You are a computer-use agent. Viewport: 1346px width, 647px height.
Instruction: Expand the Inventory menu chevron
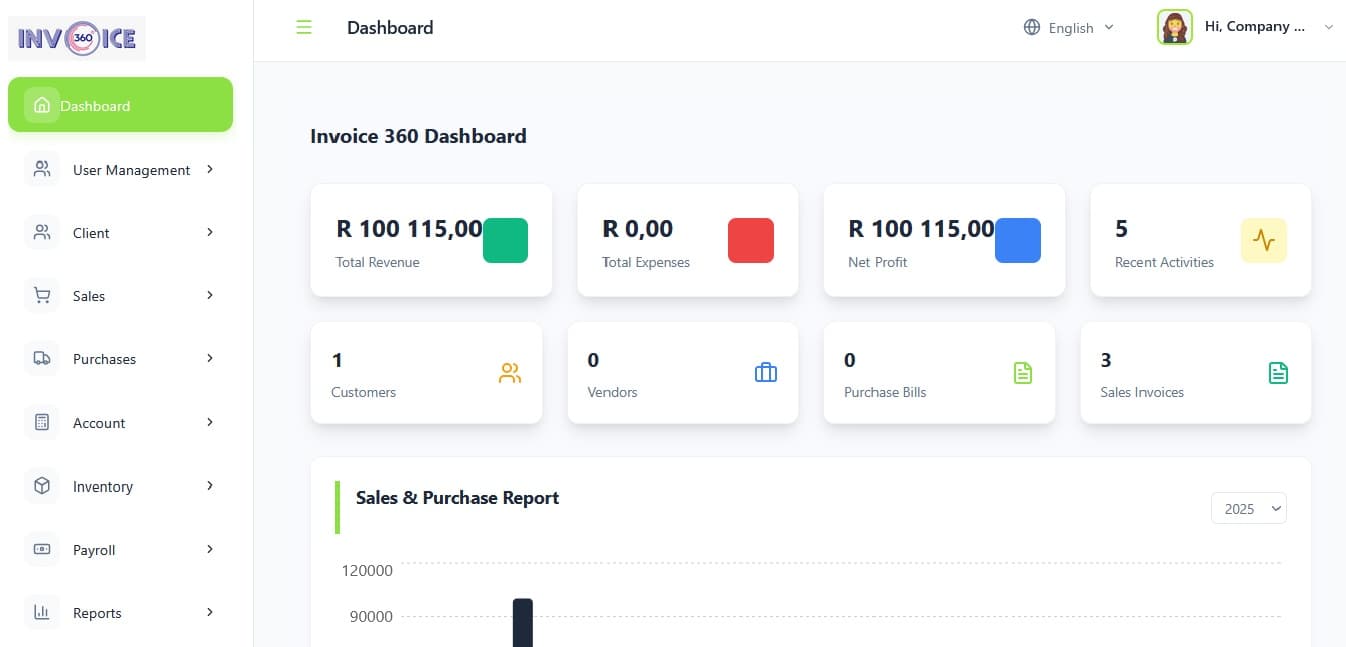[x=209, y=485]
